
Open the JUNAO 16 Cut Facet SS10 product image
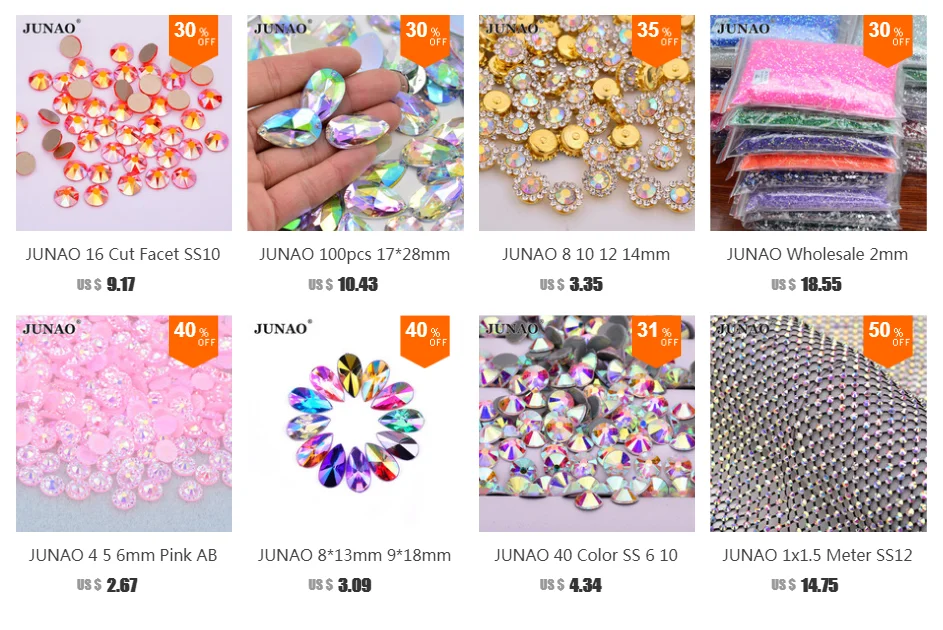[x=124, y=123]
